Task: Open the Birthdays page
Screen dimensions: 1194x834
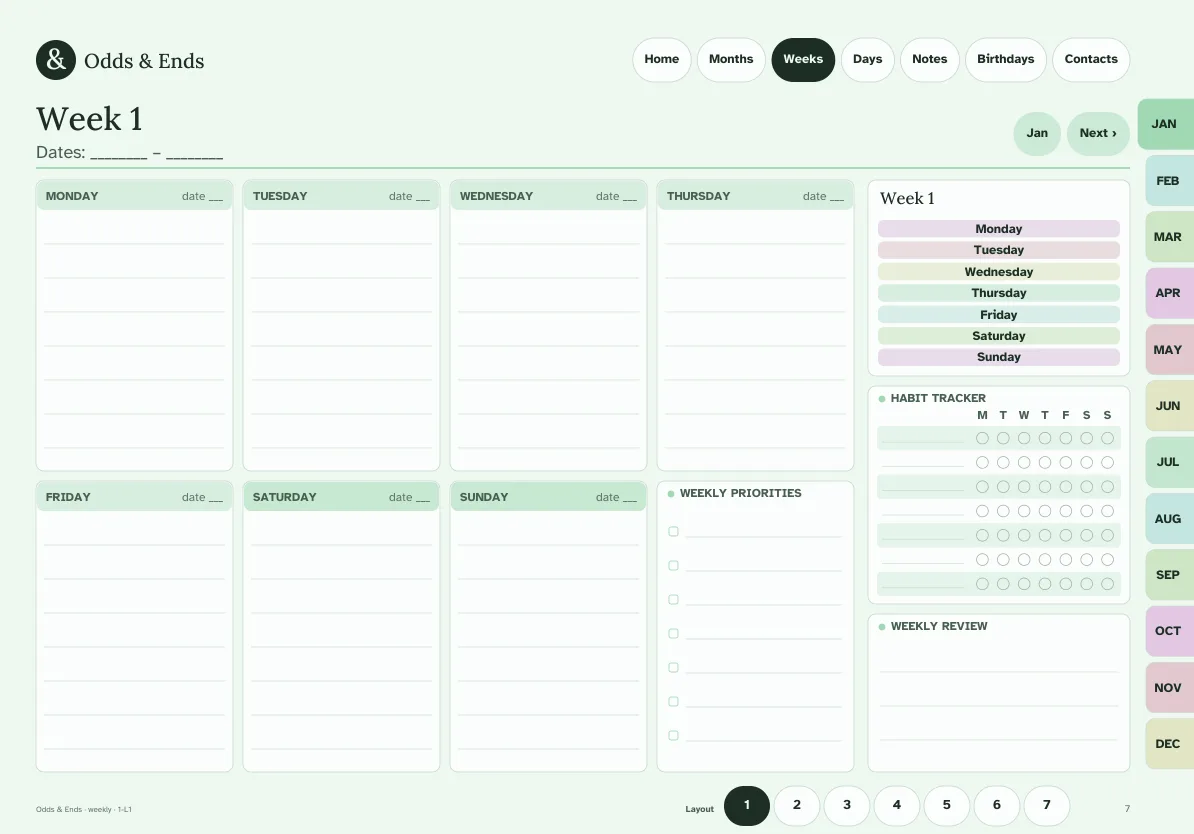Action: coord(1005,59)
